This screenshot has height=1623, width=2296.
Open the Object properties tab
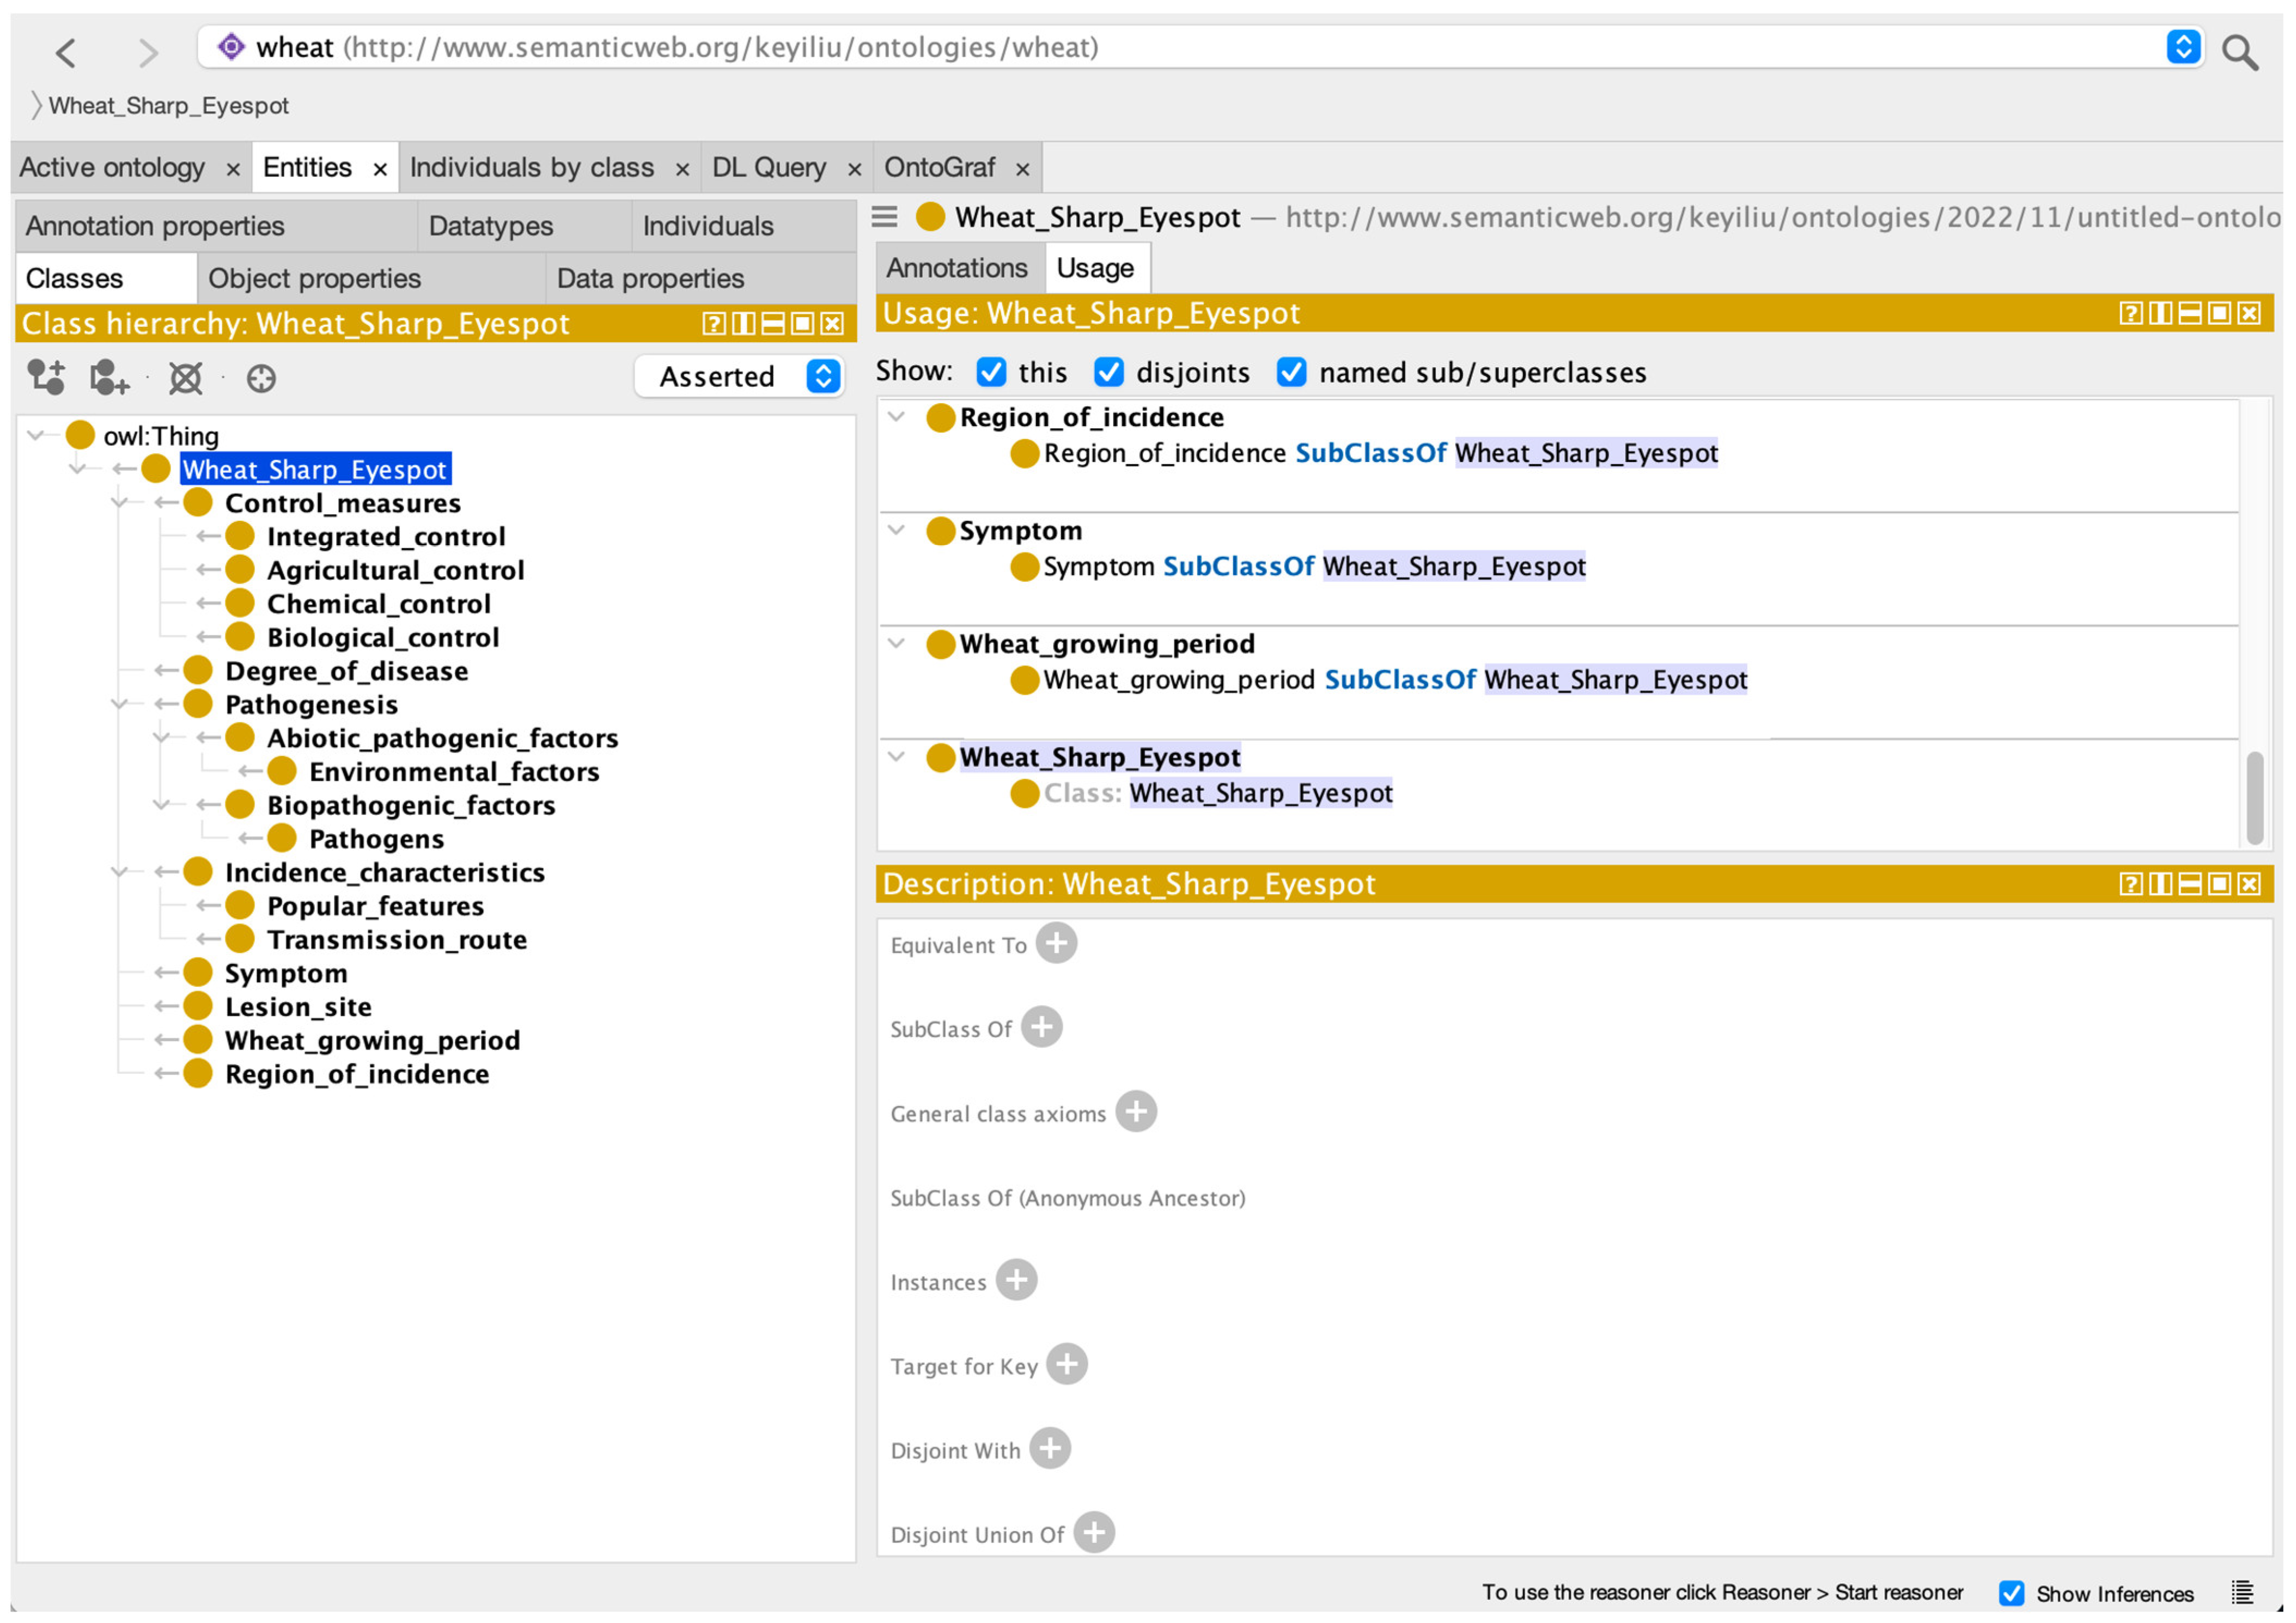pos(314,278)
